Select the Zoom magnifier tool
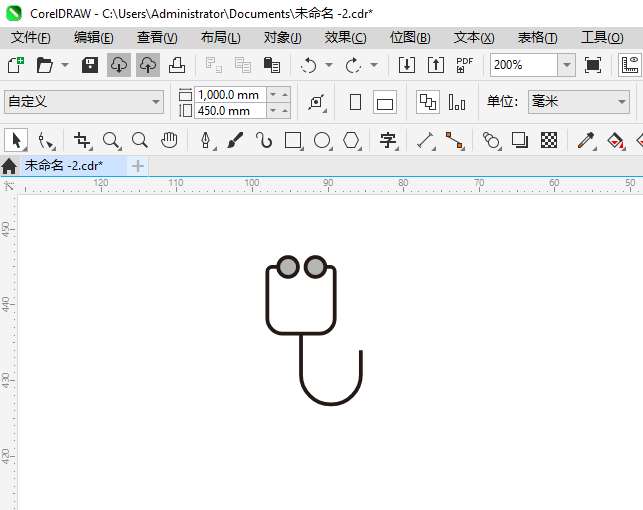The height and width of the screenshot is (510, 643). pyautogui.click(x=111, y=140)
